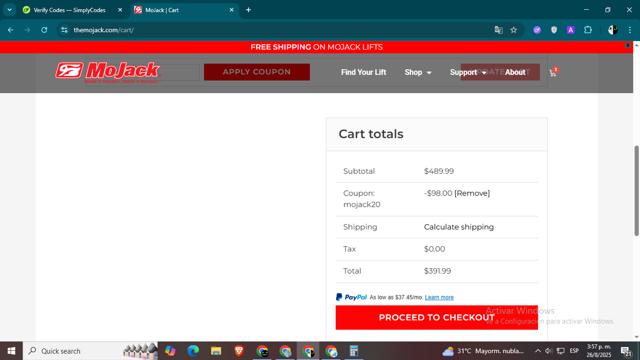
Task: Open the Windows Start menu
Action: point(11,351)
